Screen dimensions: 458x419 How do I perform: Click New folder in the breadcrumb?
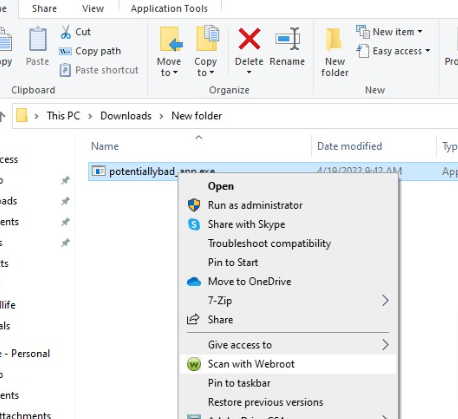click(197, 116)
